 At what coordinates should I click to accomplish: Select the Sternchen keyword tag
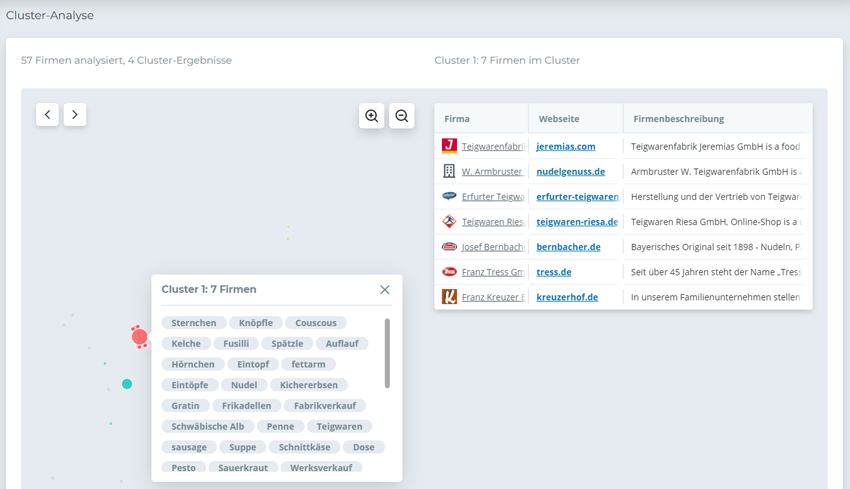click(x=194, y=323)
